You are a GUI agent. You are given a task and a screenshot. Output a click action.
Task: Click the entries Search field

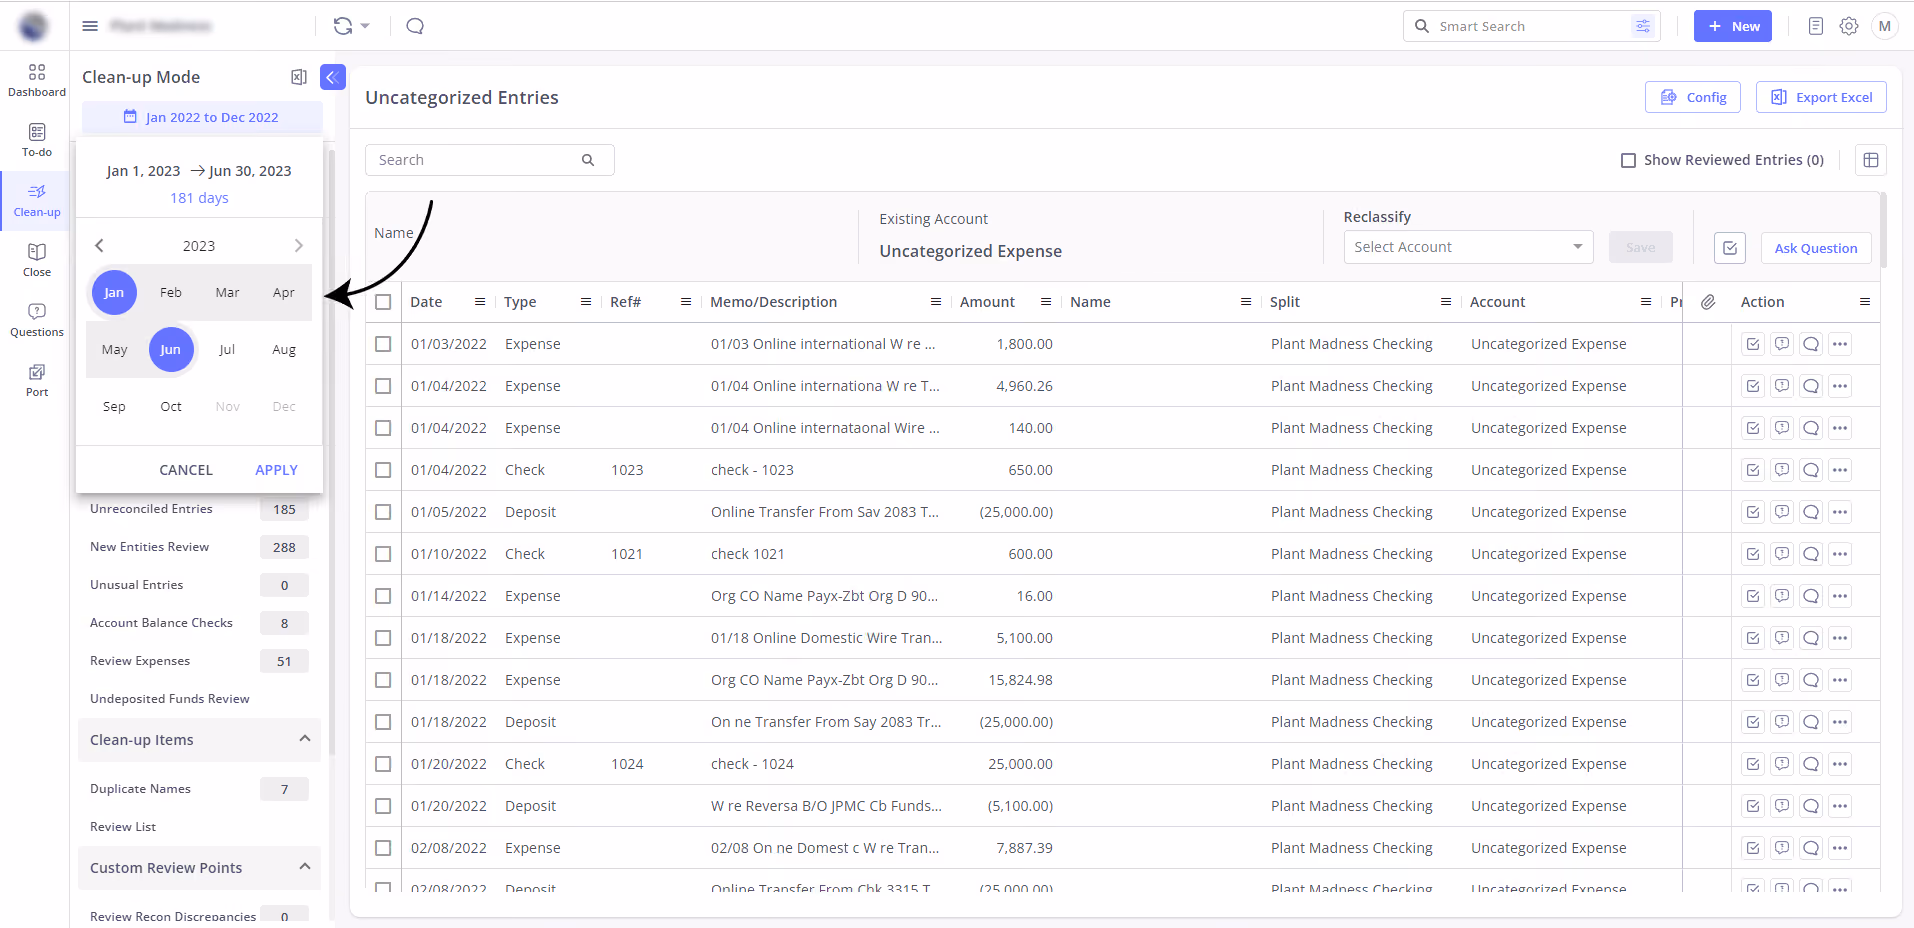click(x=489, y=160)
